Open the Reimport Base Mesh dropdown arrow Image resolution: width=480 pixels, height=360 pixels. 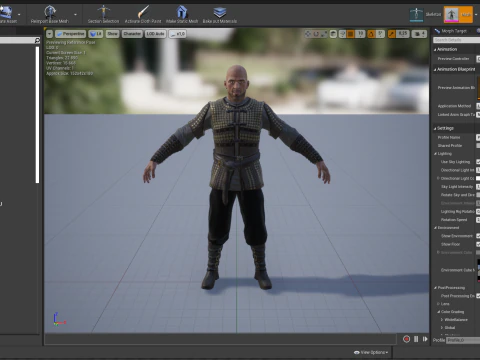click(x=75, y=14)
